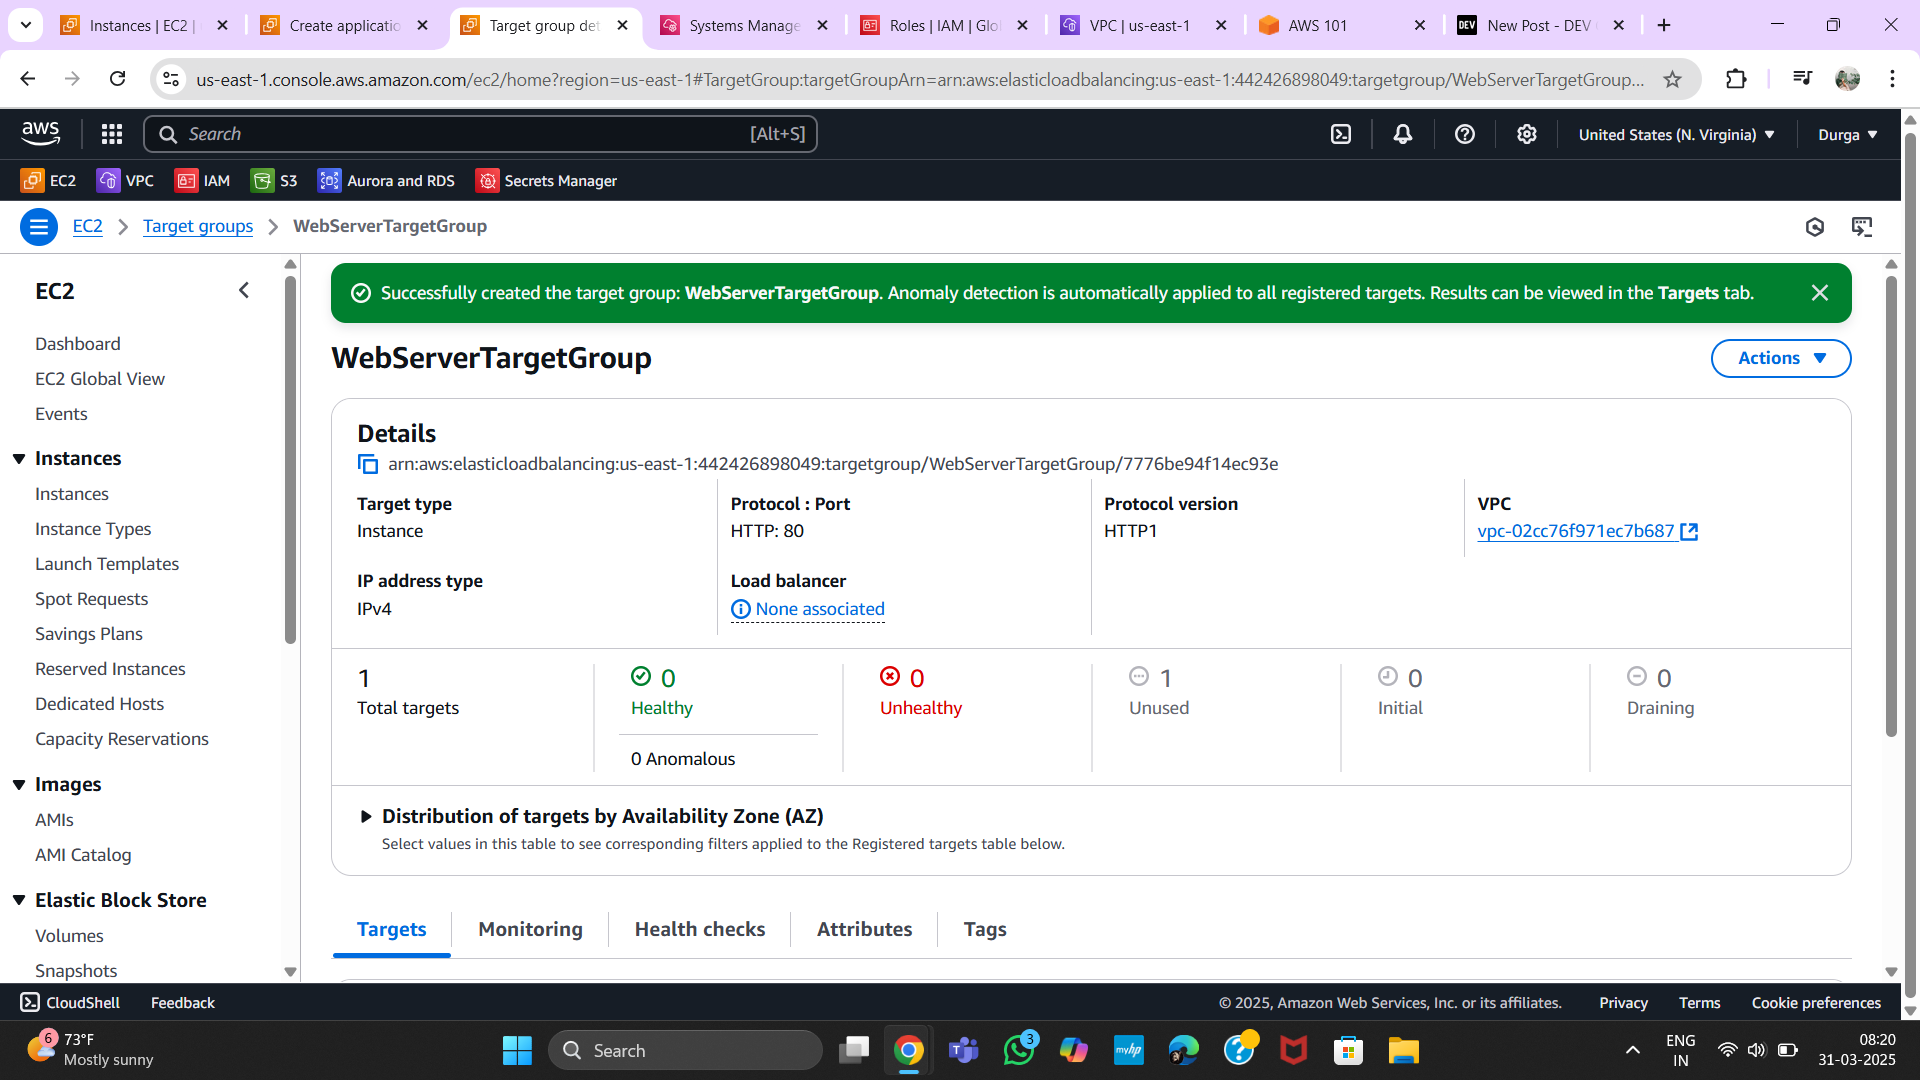Switch to the Tags tab
The height and width of the screenshot is (1080, 1920).
tap(985, 930)
